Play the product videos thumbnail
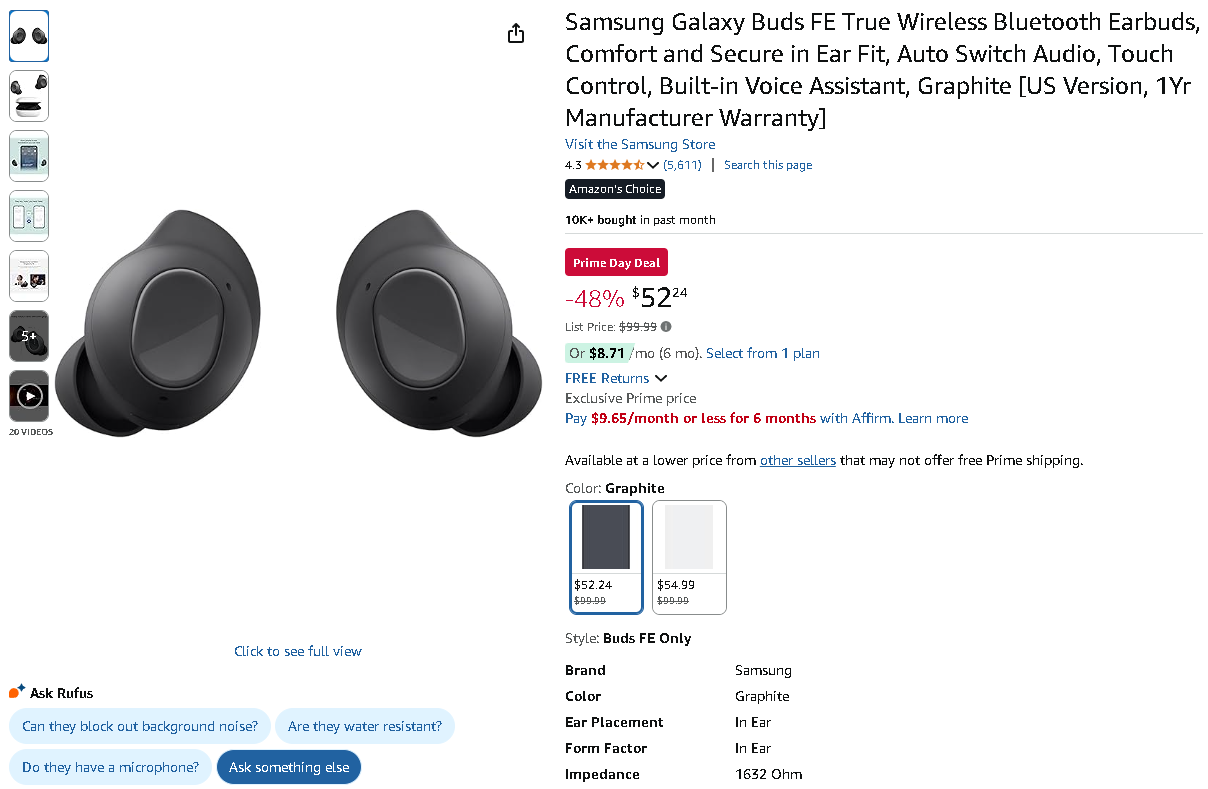The width and height of the screenshot is (1208, 789). [x=29, y=396]
